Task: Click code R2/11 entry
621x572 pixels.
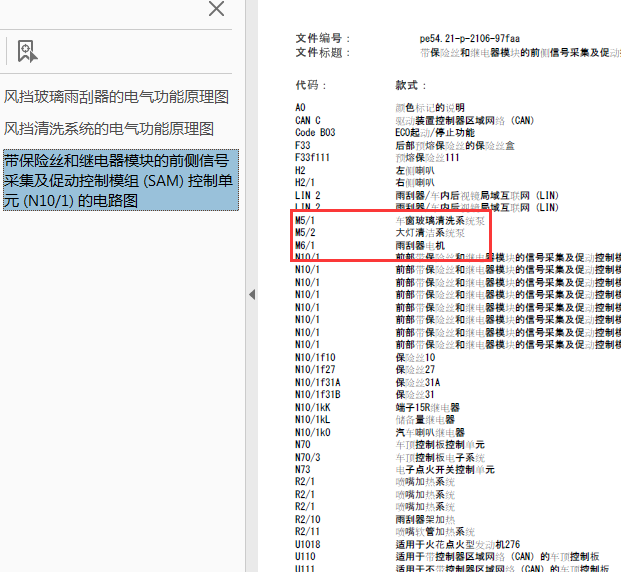Action: (x=308, y=532)
